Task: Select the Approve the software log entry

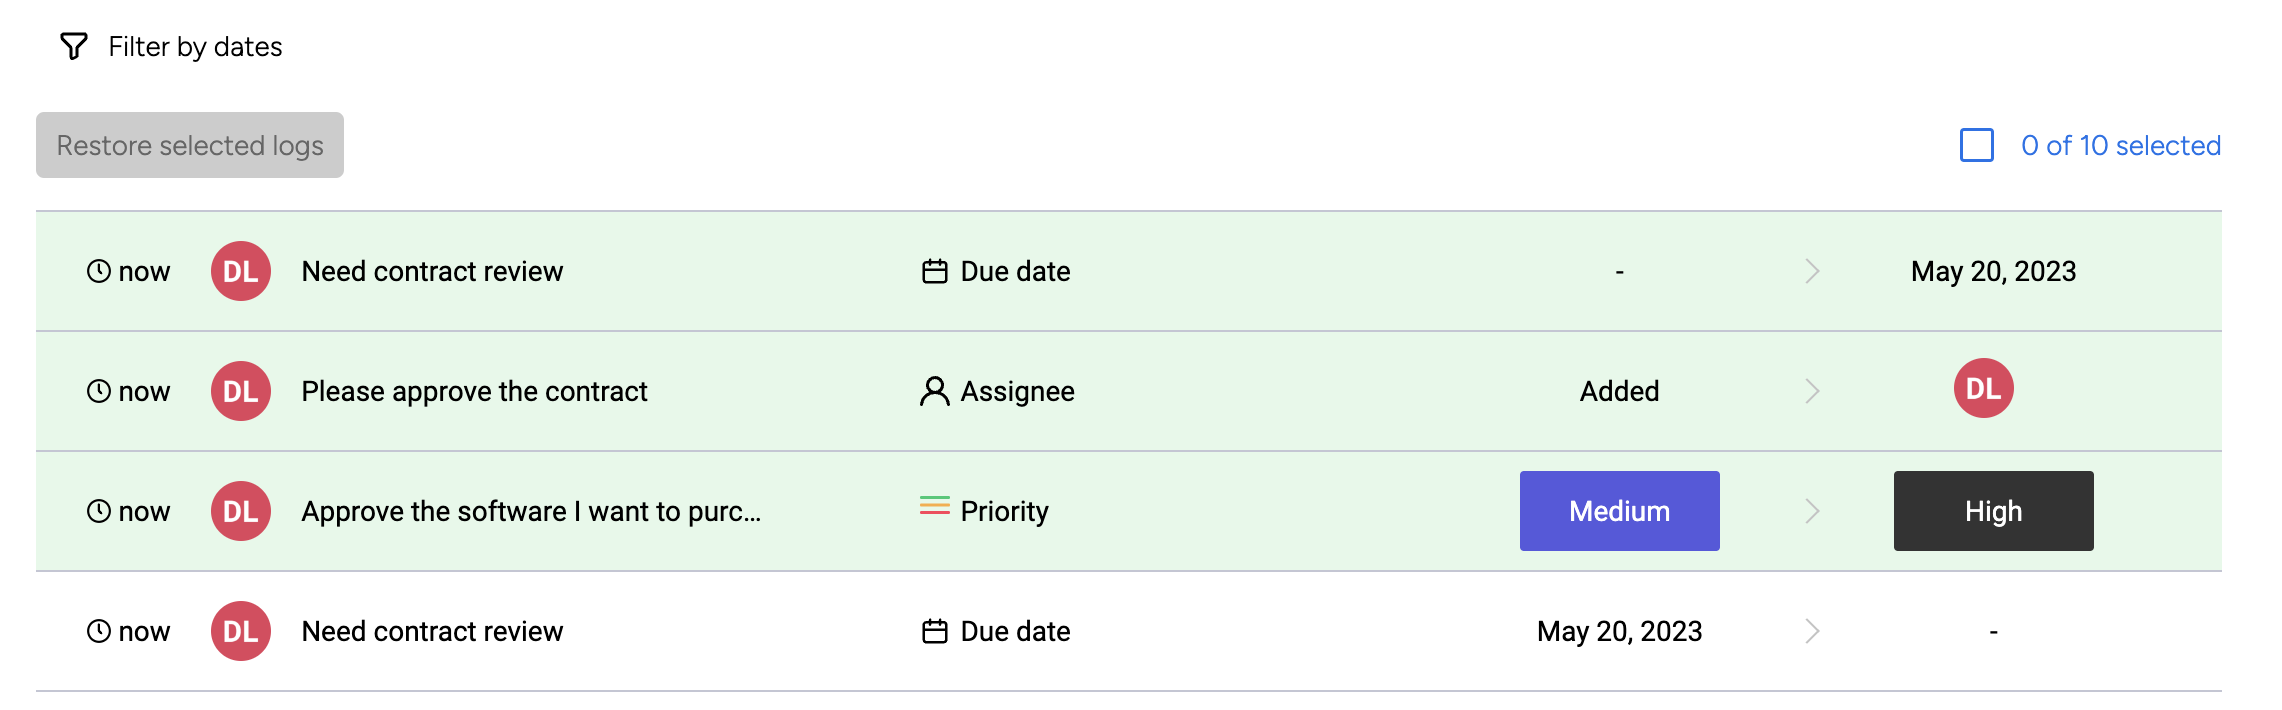Action: tap(531, 511)
